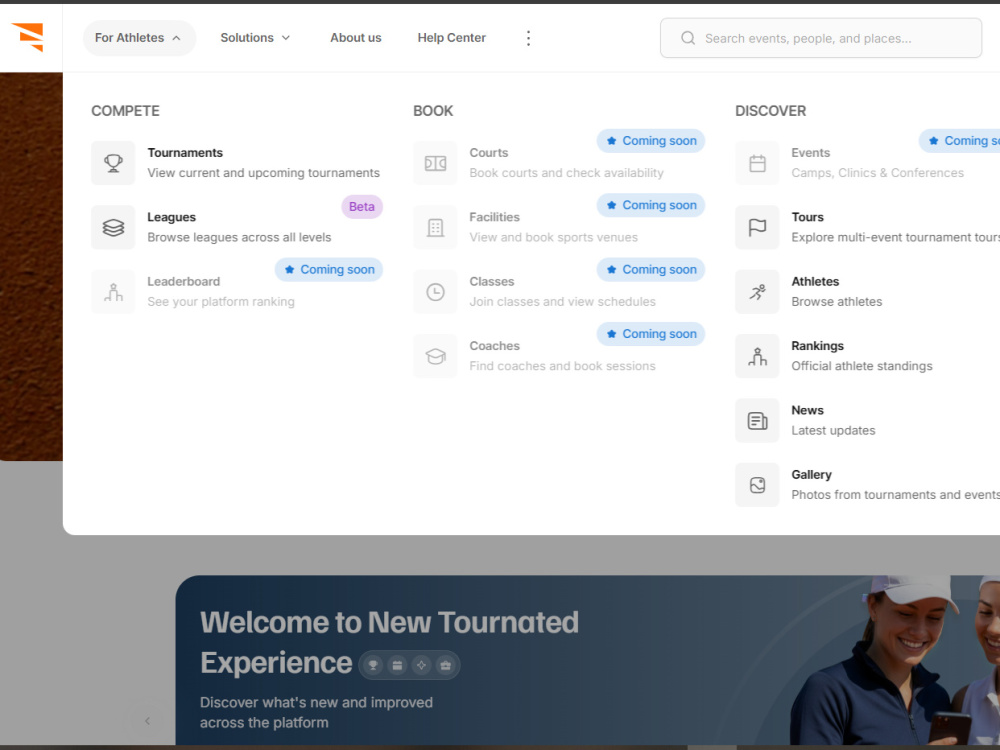Screen dimensions: 1000x750
Task: Click the briefcase icon in welcome banner
Action: coord(446,666)
